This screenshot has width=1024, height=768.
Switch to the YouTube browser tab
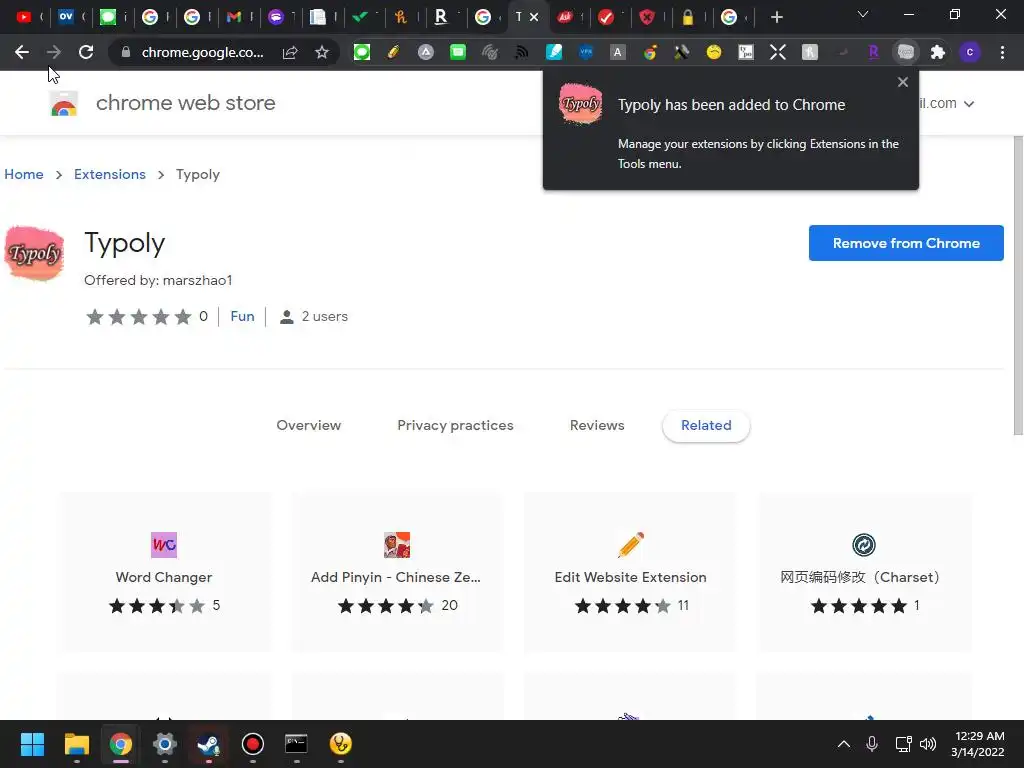(x=24, y=17)
